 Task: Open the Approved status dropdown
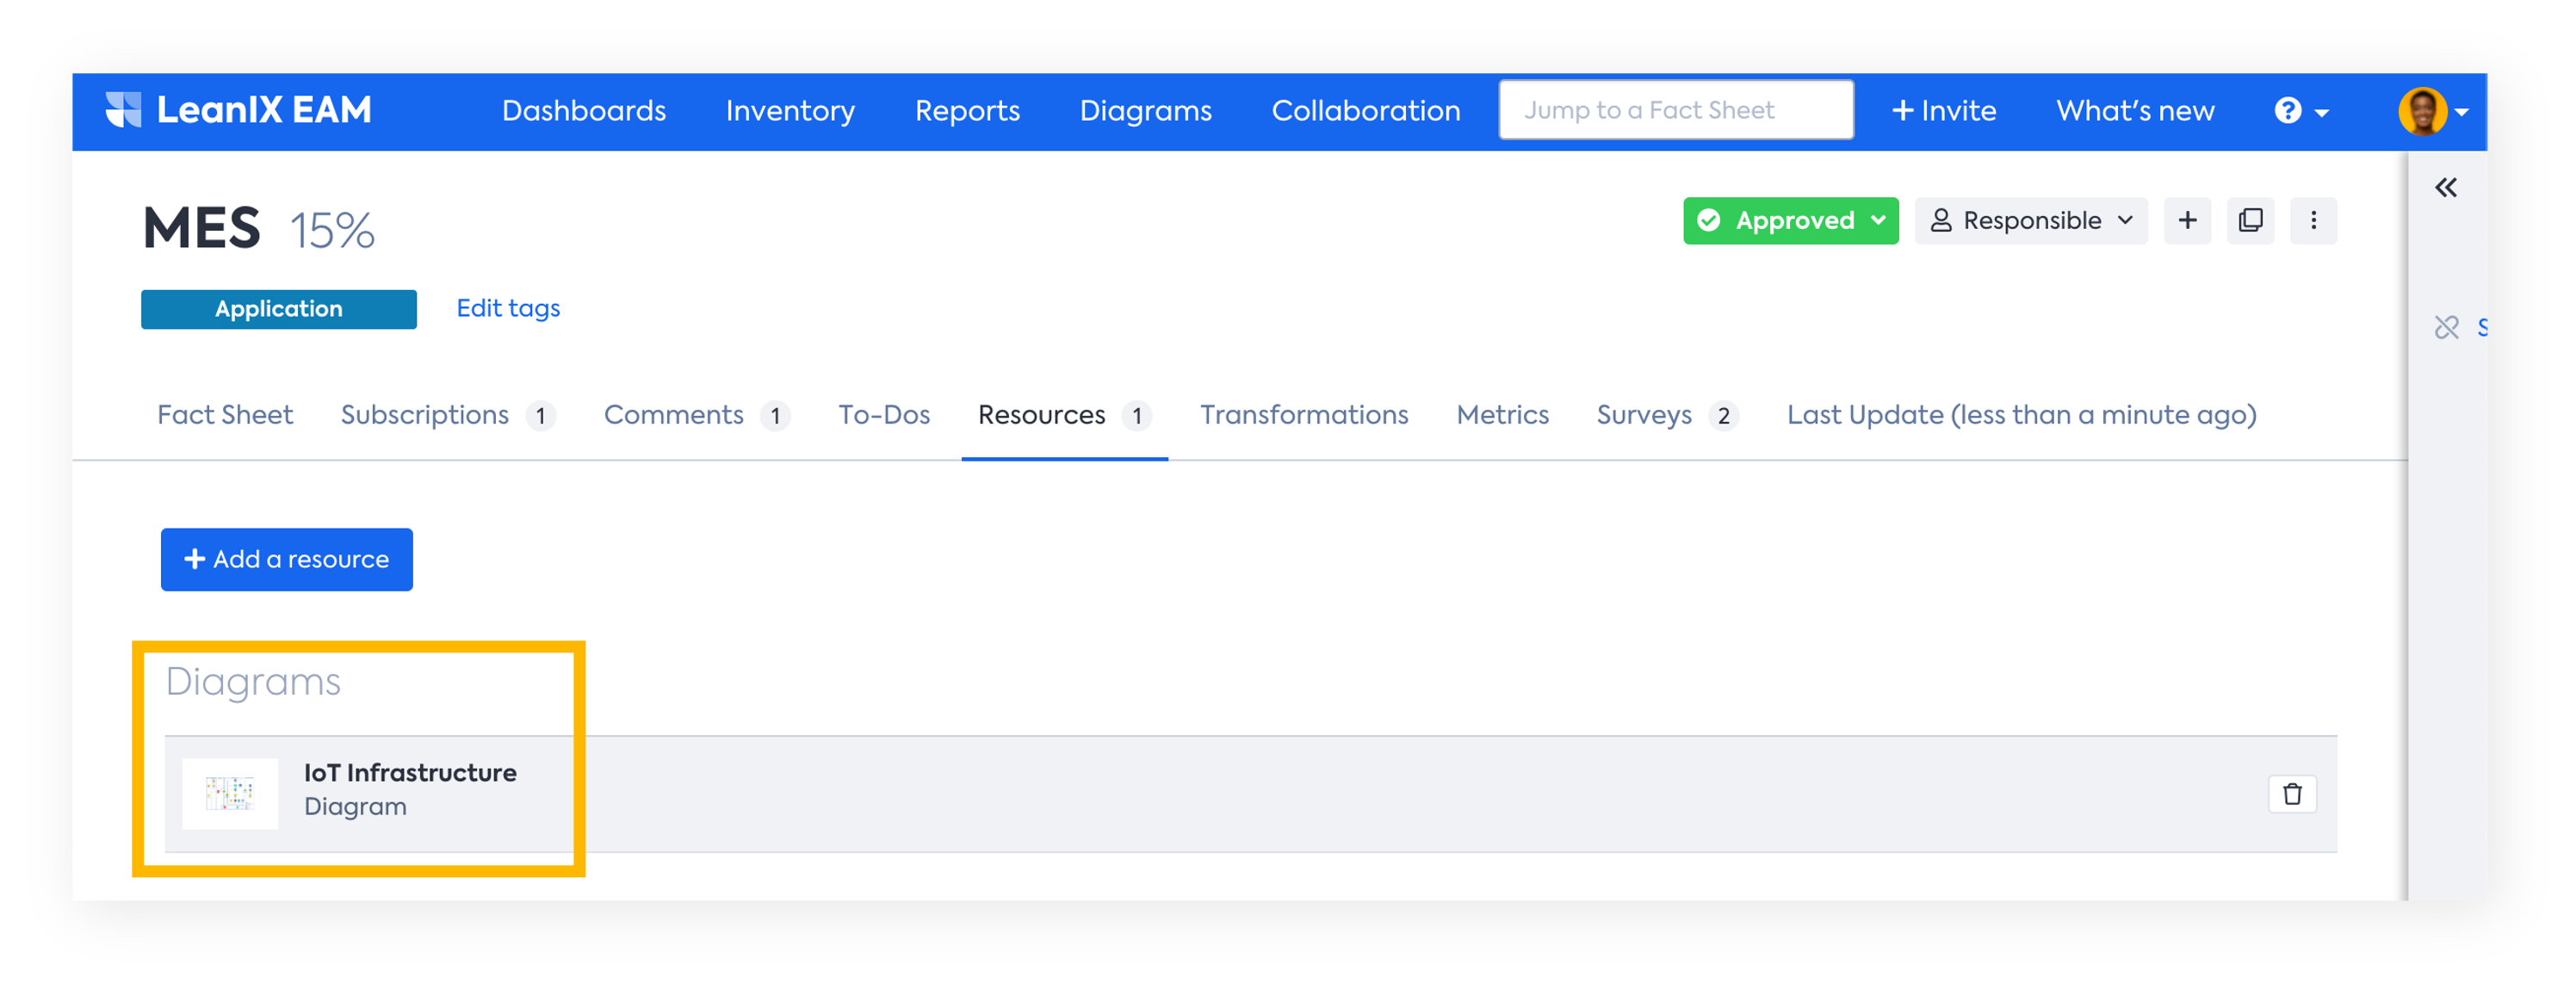[x=1790, y=220]
